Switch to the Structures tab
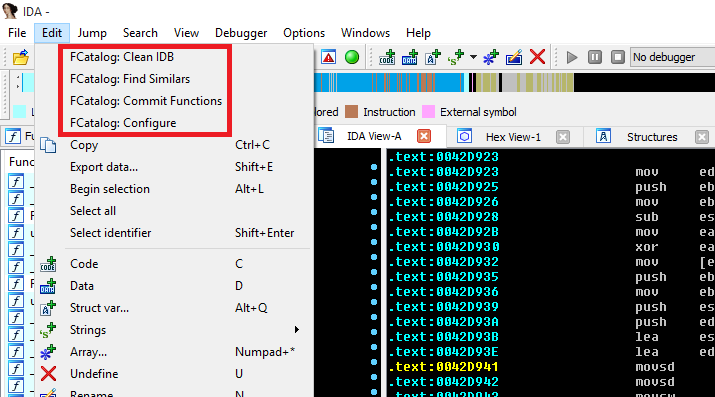The width and height of the screenshot is (715, 397). coord(652,137)
